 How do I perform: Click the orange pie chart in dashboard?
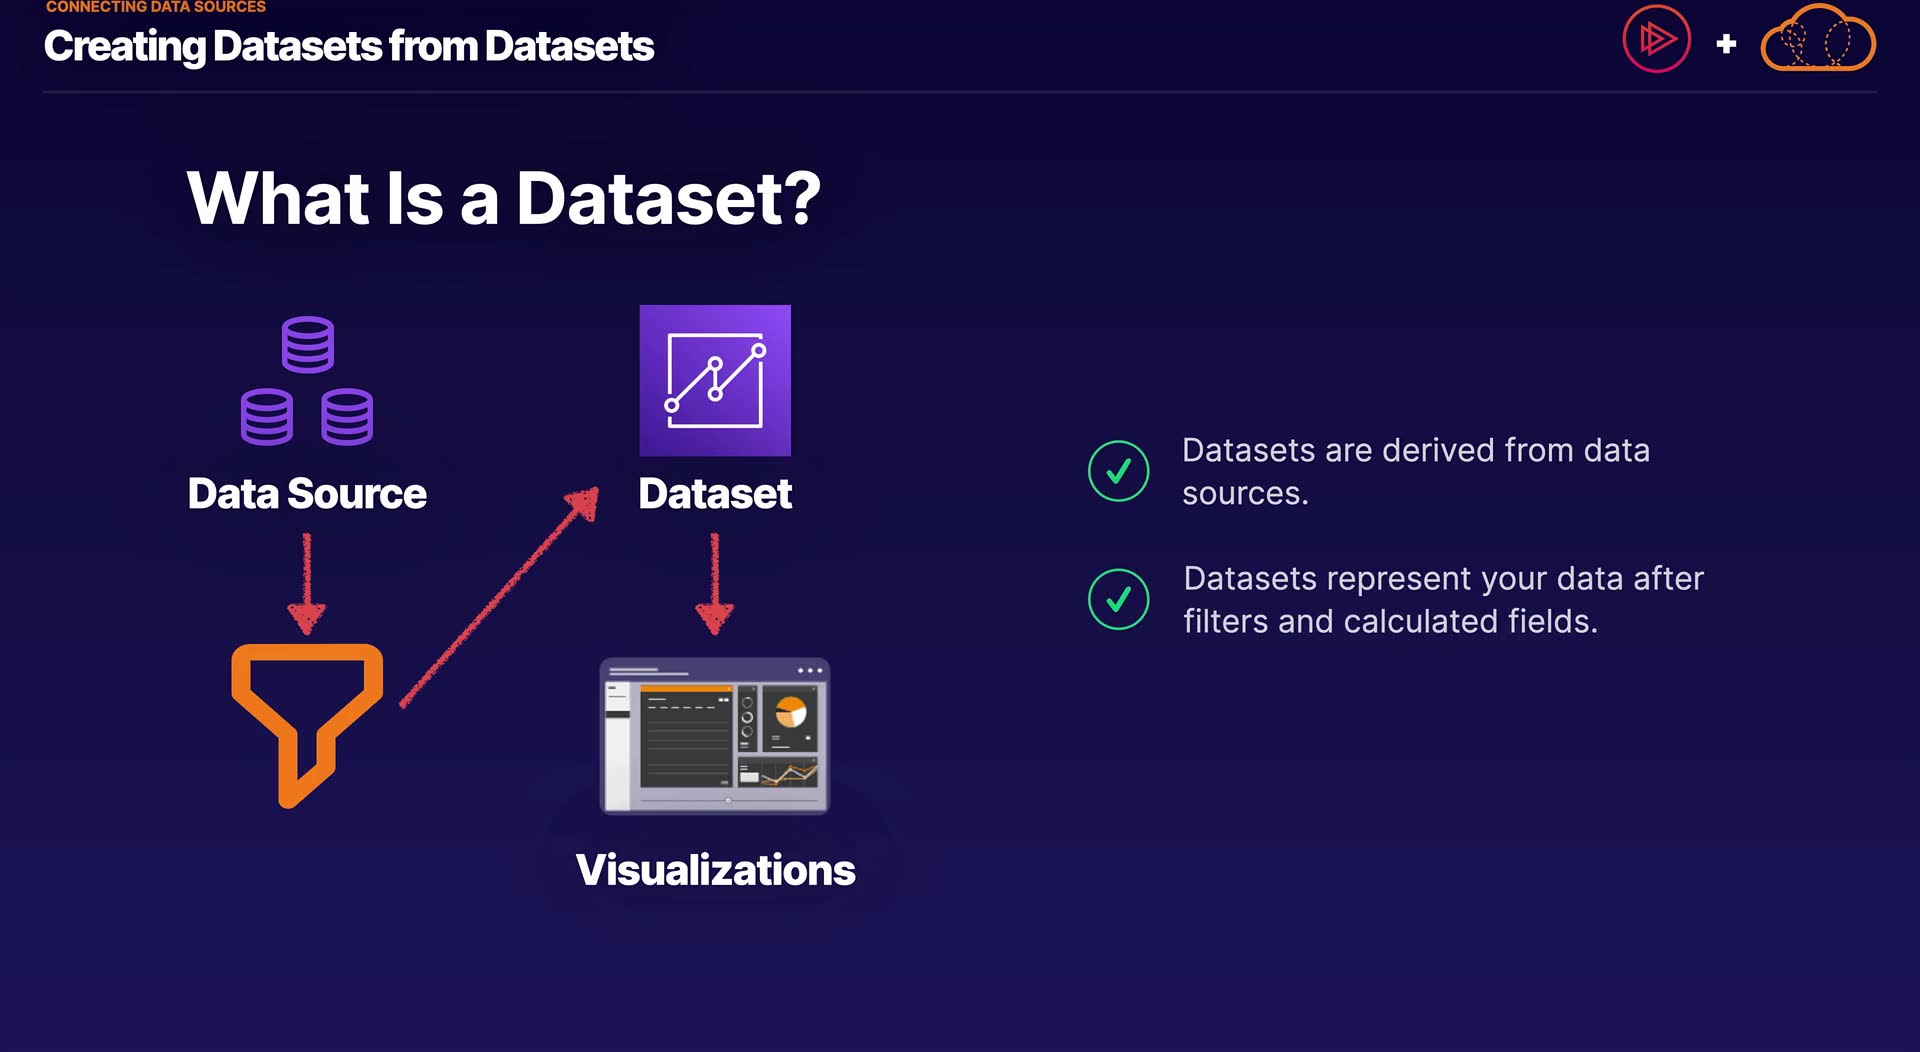click(791, 712)
